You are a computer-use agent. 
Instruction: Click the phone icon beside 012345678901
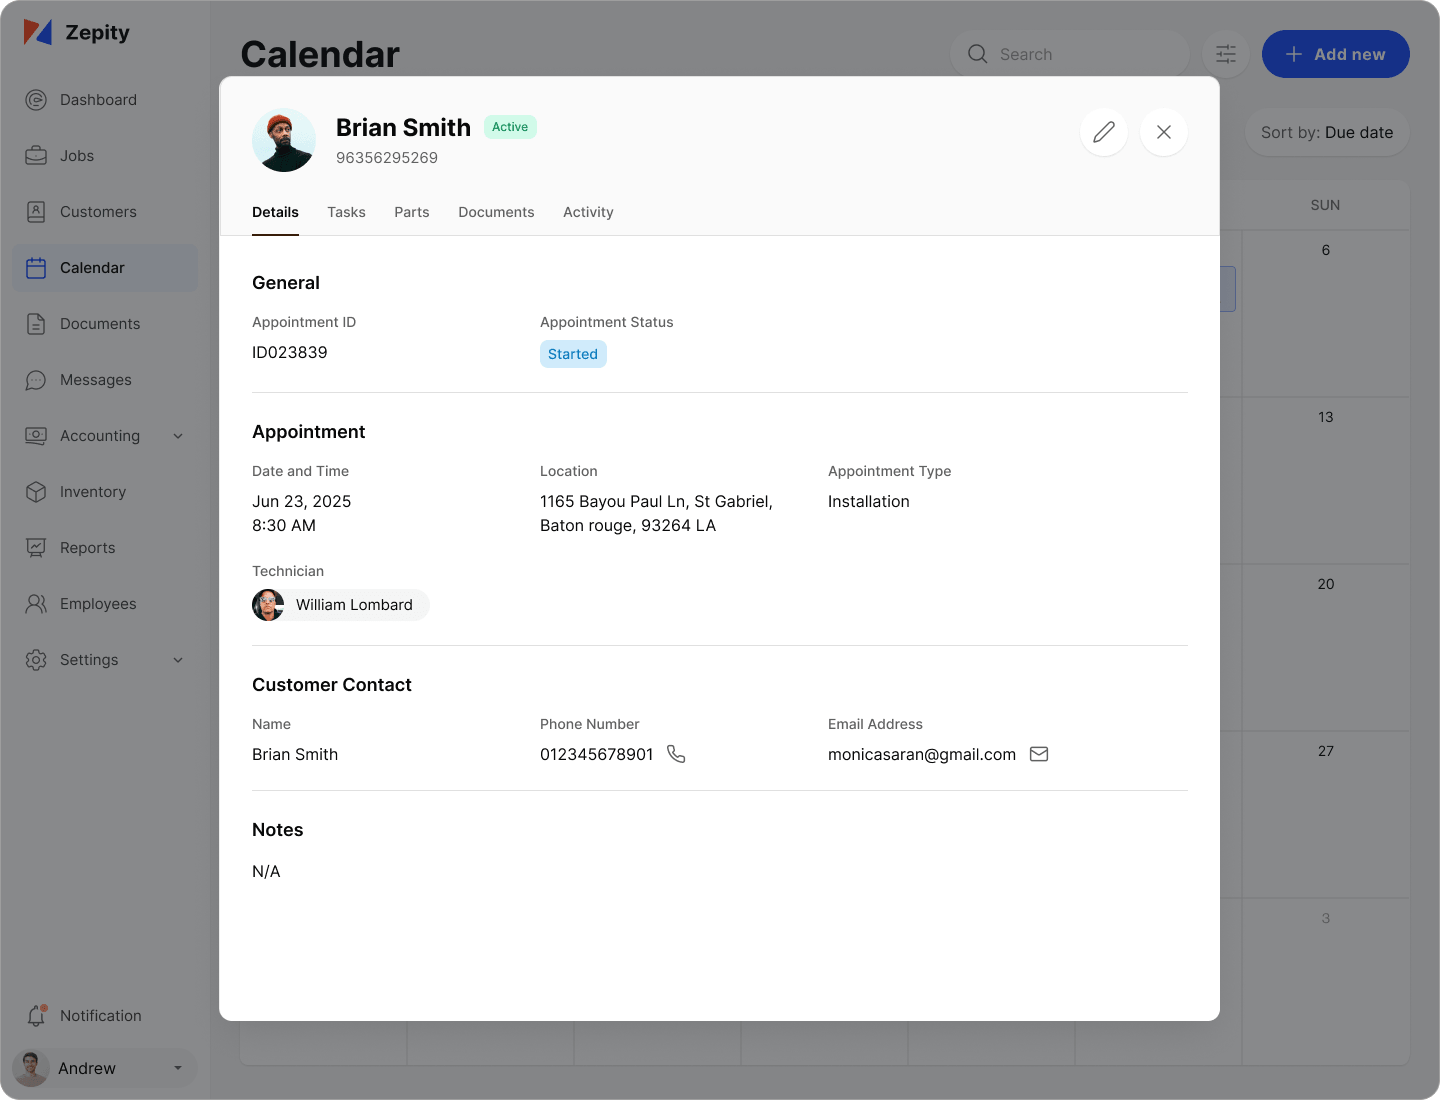(676, 754)
